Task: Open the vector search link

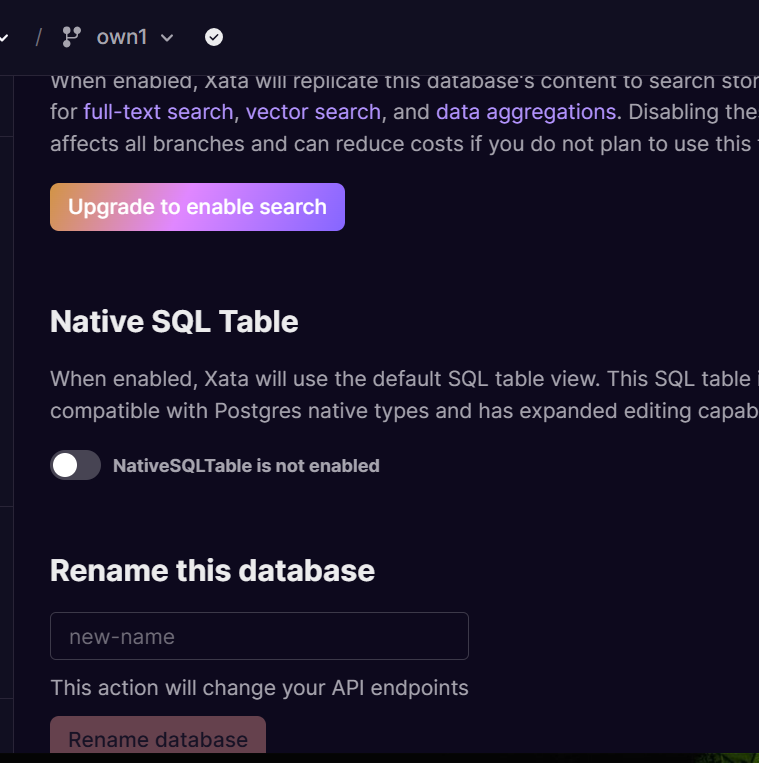Action: tap(313, 112)
